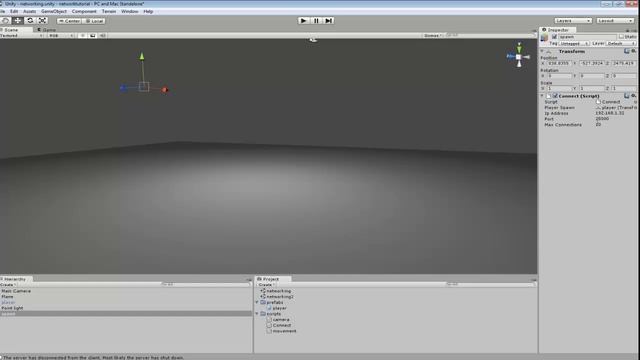Open the Gizmos dropdown in Scene view

coord(433,36)
